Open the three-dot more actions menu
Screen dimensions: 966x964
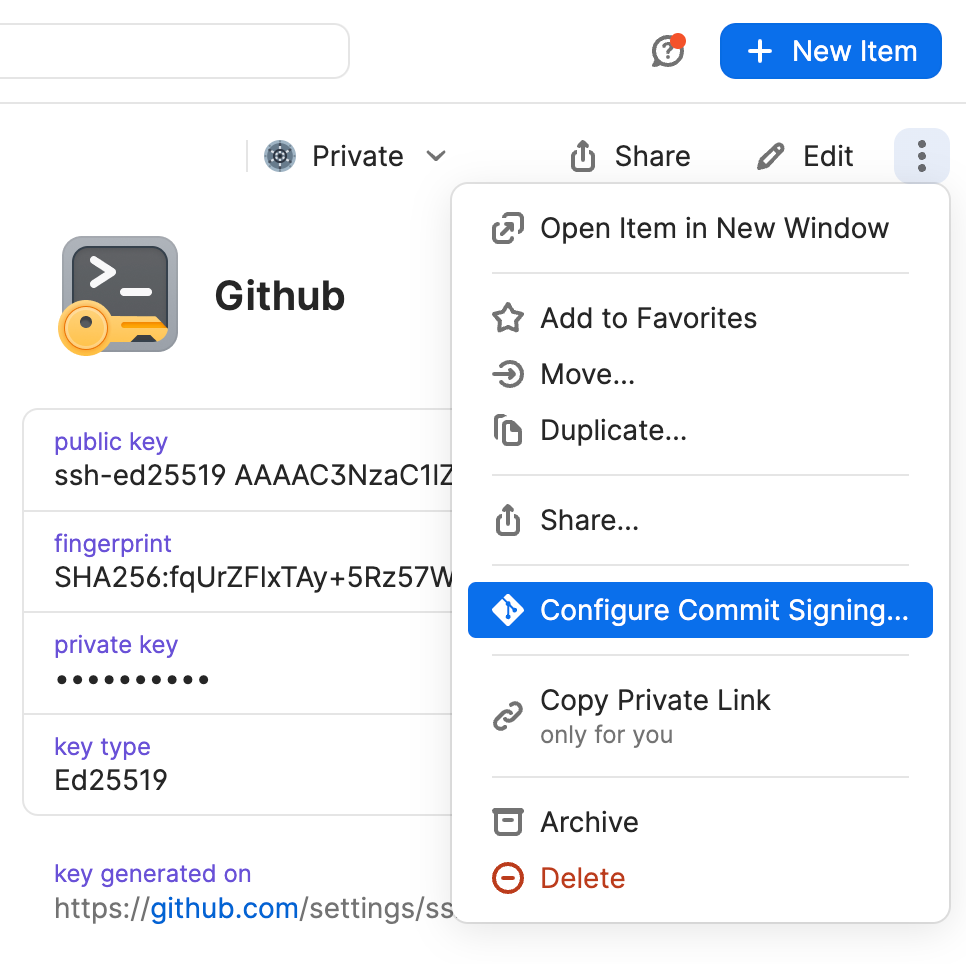[x=920, y=156]
